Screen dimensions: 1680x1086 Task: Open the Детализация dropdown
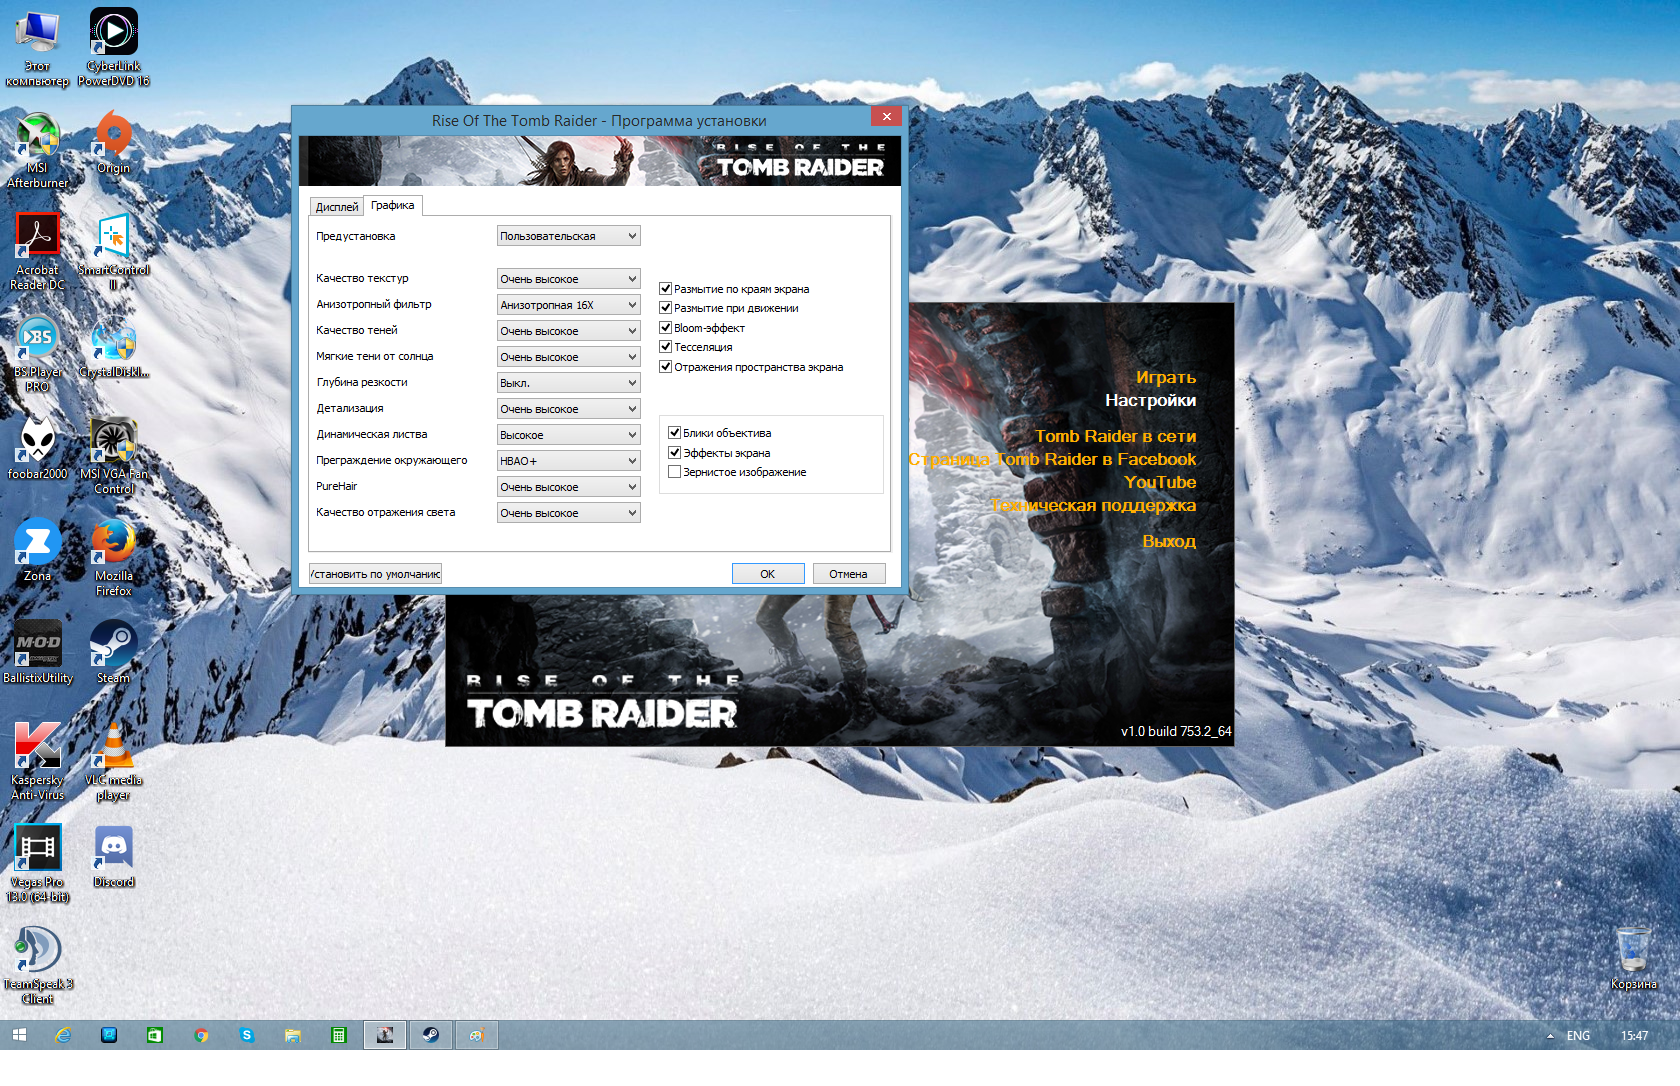coord(568,409)
